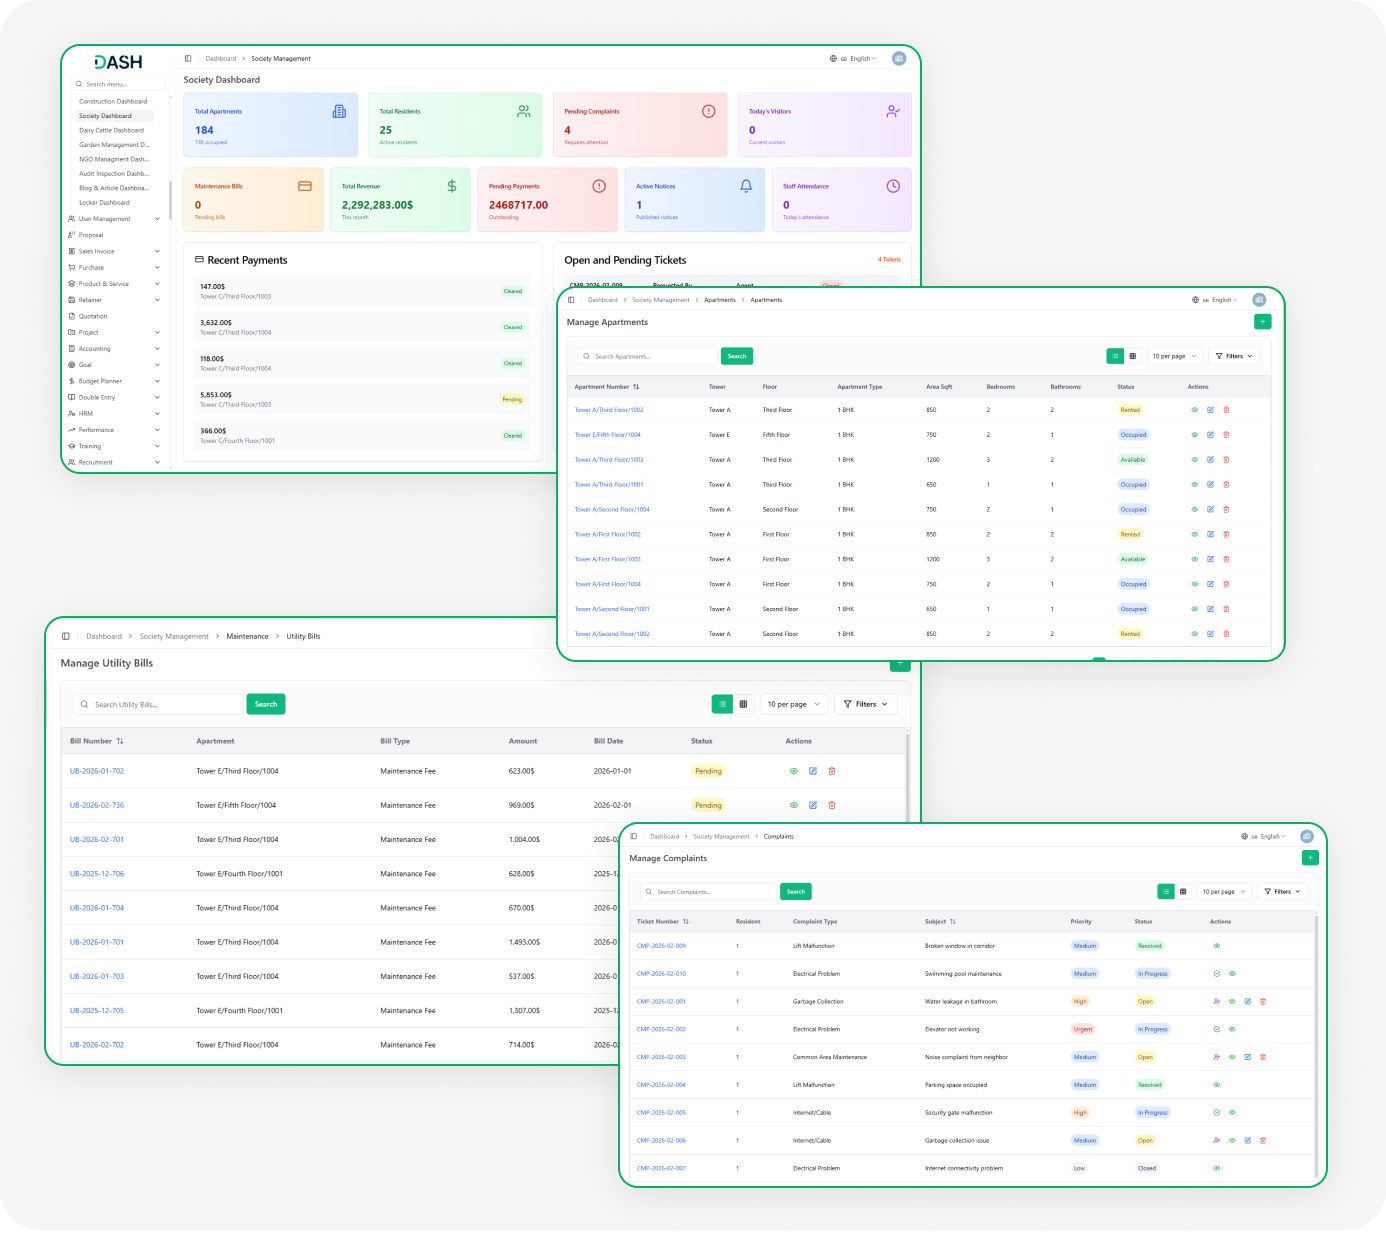Click the green add button in Manage Apartments
The image size is (1386, 1240).
[1263, 322]
